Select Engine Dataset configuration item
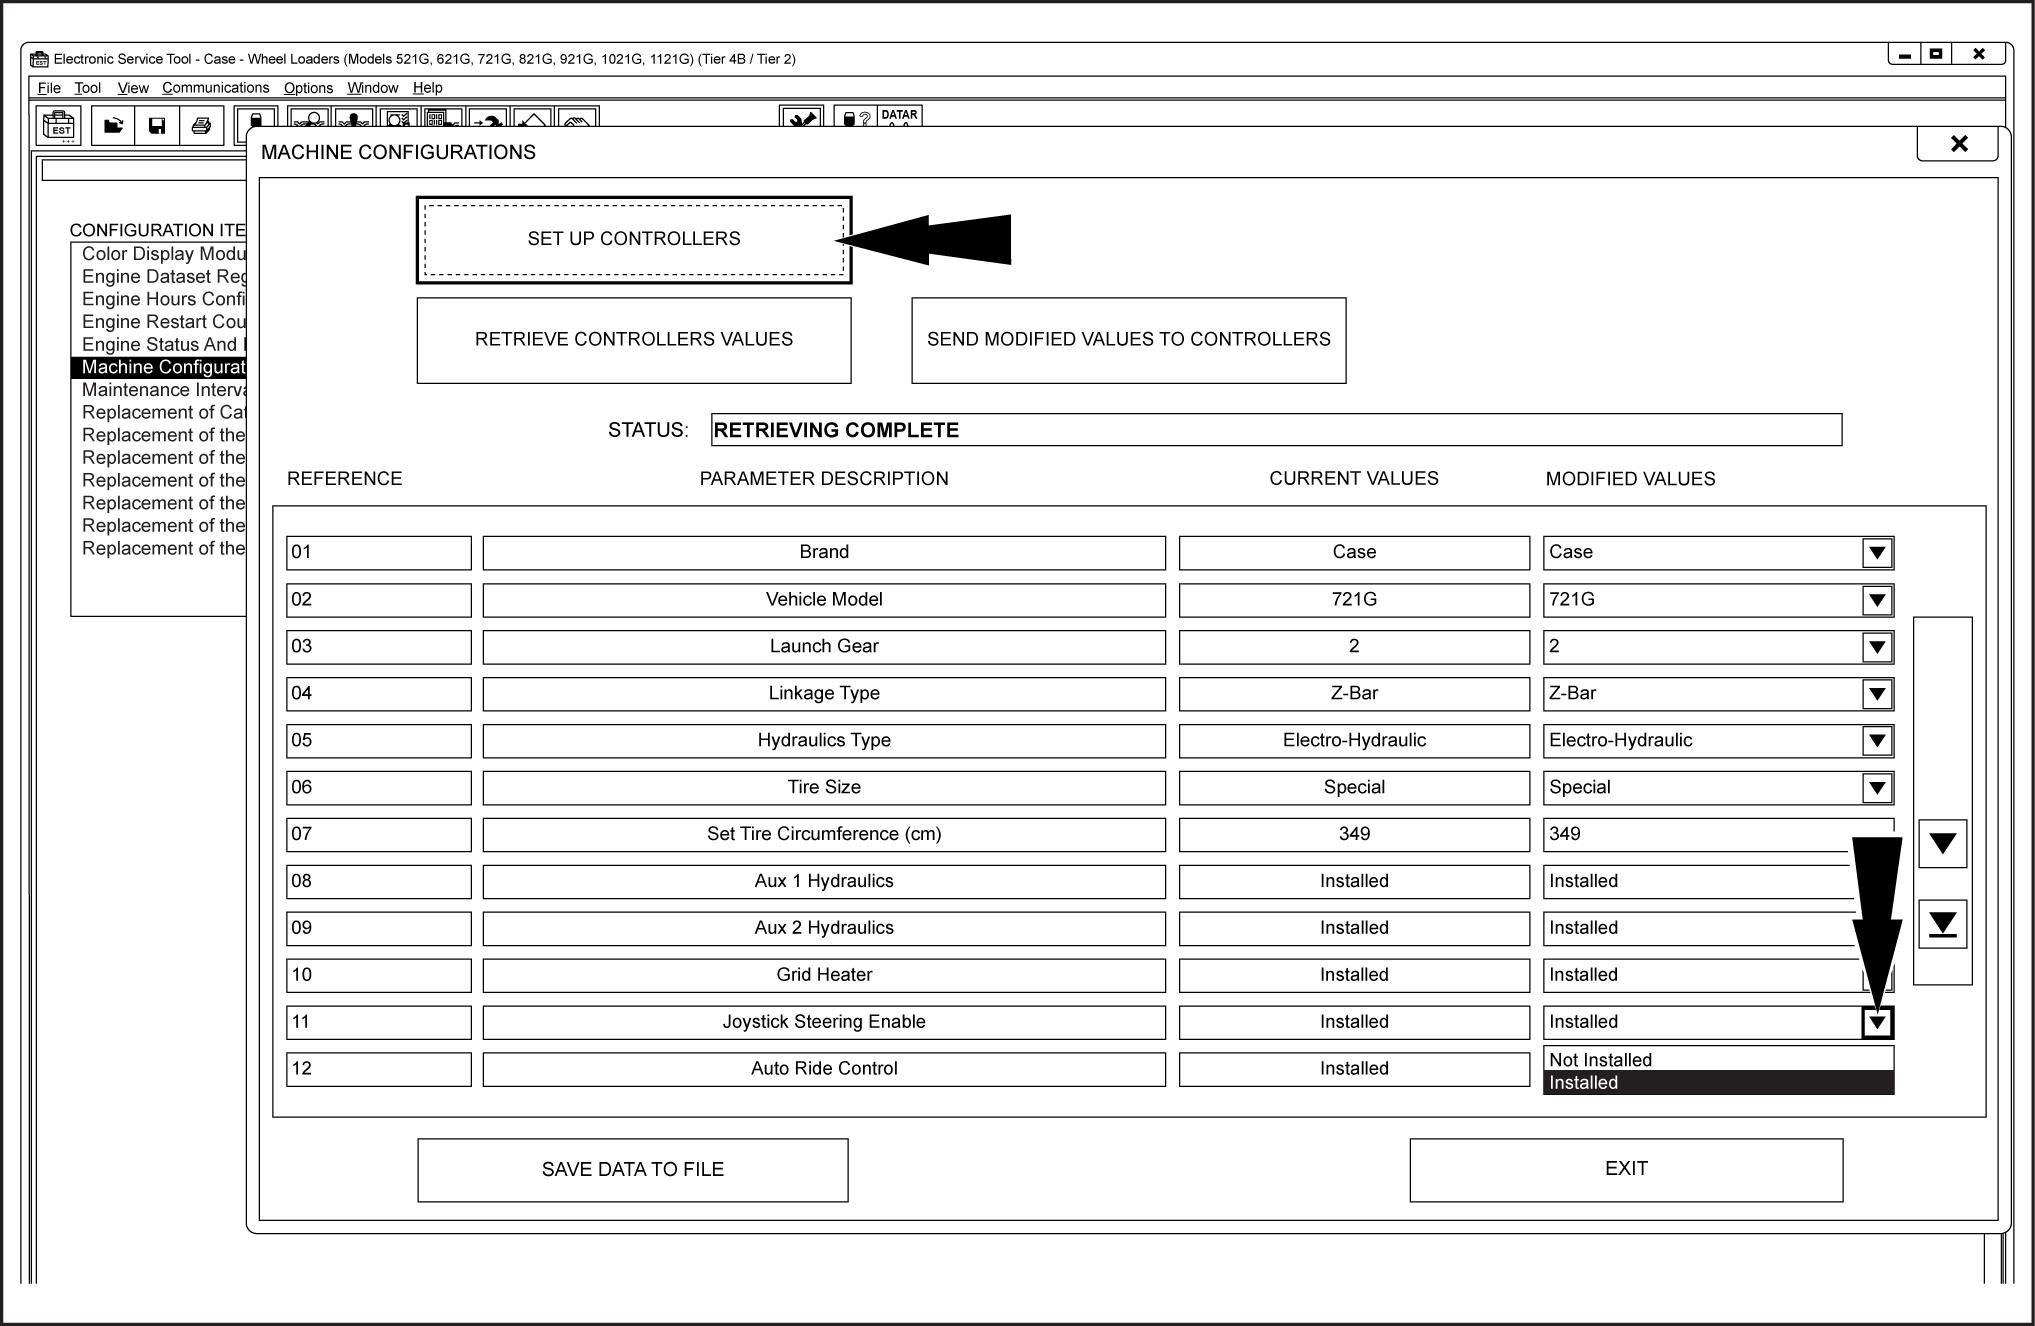 (163, 277)
